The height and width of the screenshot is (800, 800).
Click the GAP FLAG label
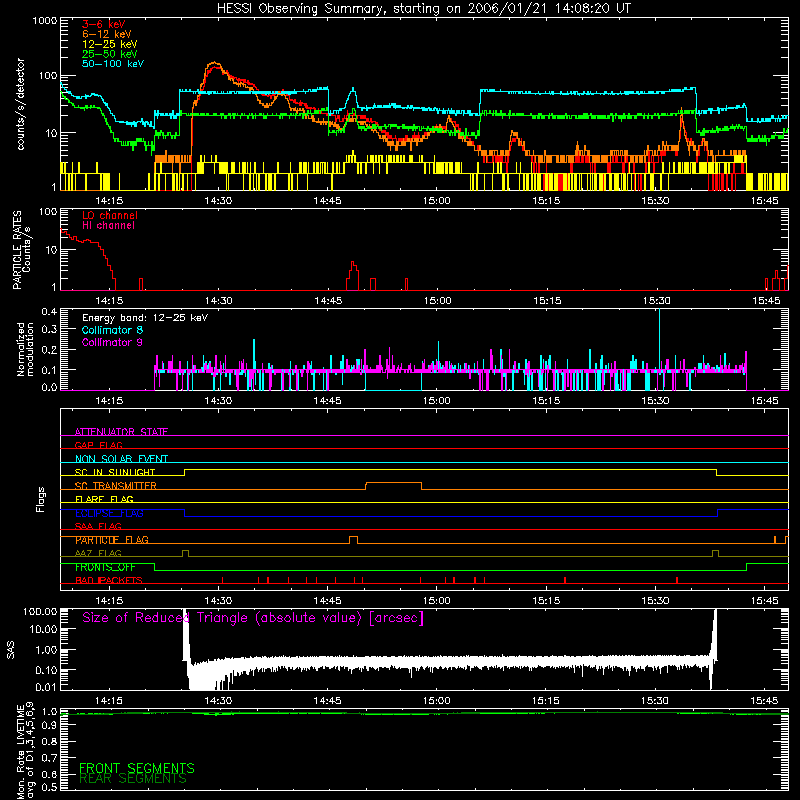[98, 445]
